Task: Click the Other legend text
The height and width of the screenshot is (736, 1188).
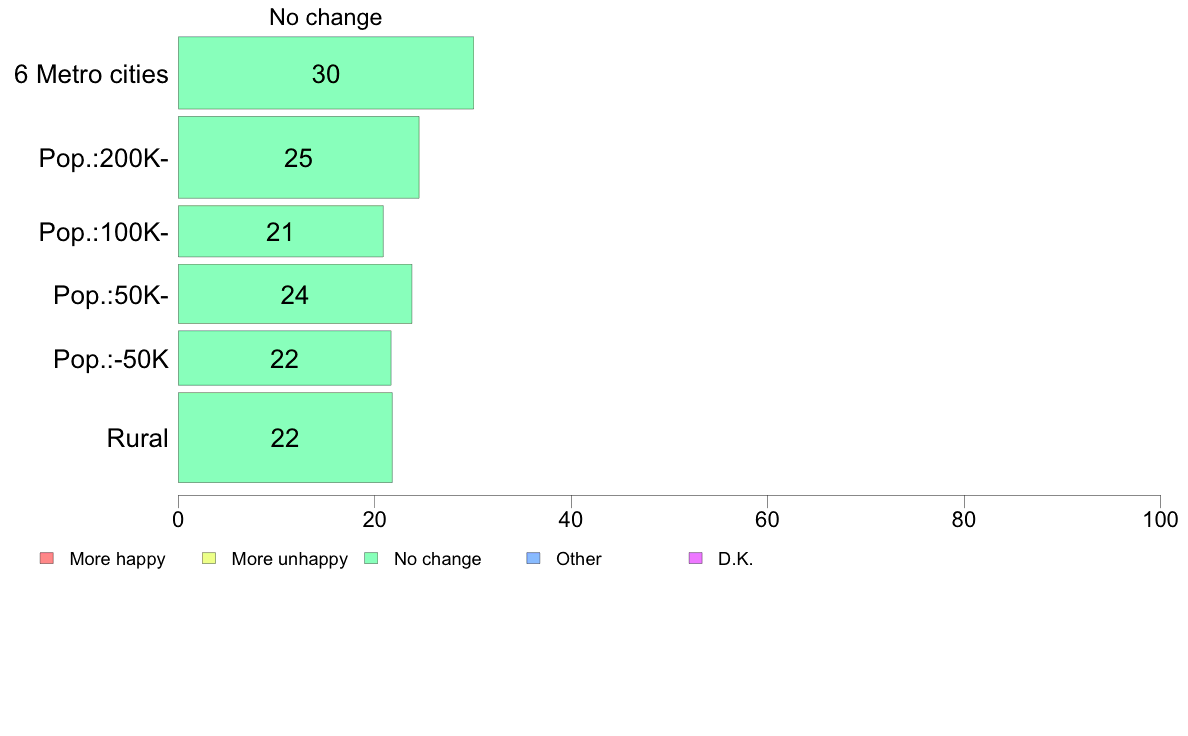Action: pos(579,559)
